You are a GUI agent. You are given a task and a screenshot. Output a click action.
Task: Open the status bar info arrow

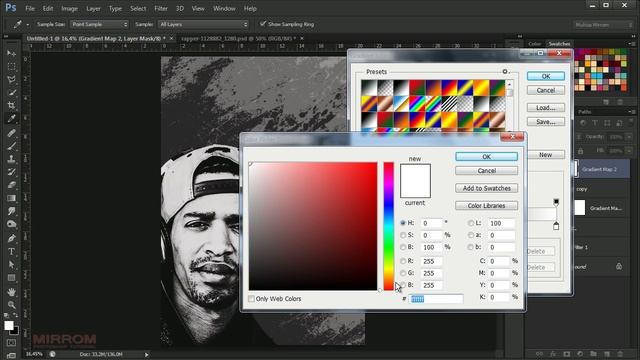click(x=146, y=354)
